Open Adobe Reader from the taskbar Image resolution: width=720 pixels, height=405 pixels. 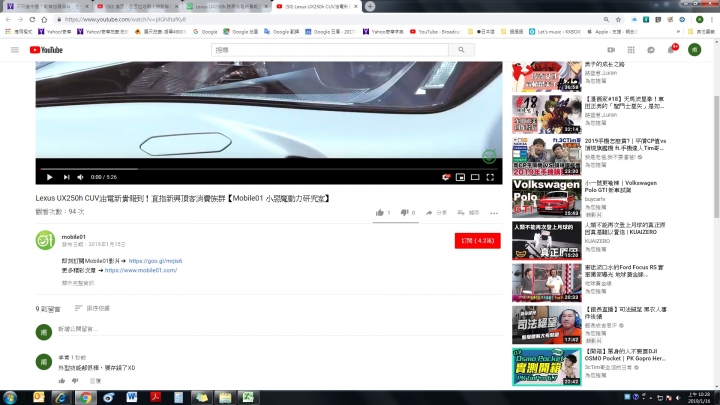[x=155, y=397]
